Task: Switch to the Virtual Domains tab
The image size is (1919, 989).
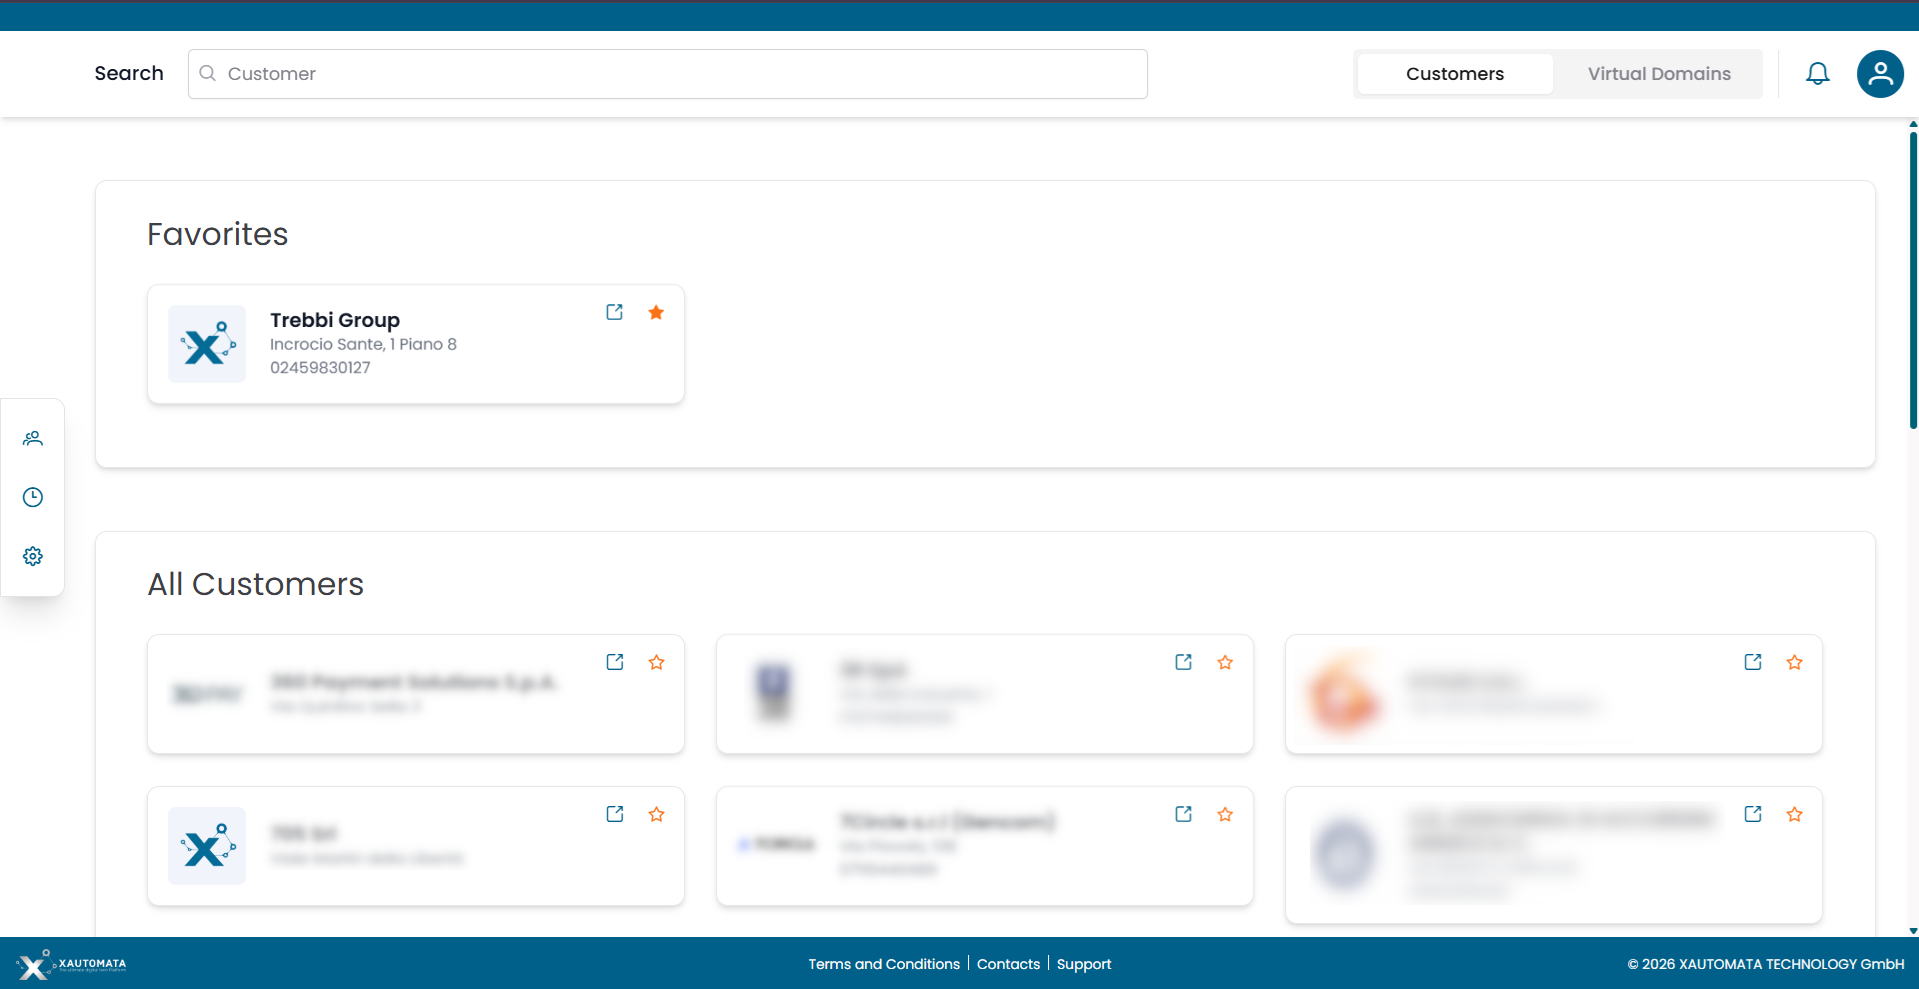Action: coord(1658,74)
